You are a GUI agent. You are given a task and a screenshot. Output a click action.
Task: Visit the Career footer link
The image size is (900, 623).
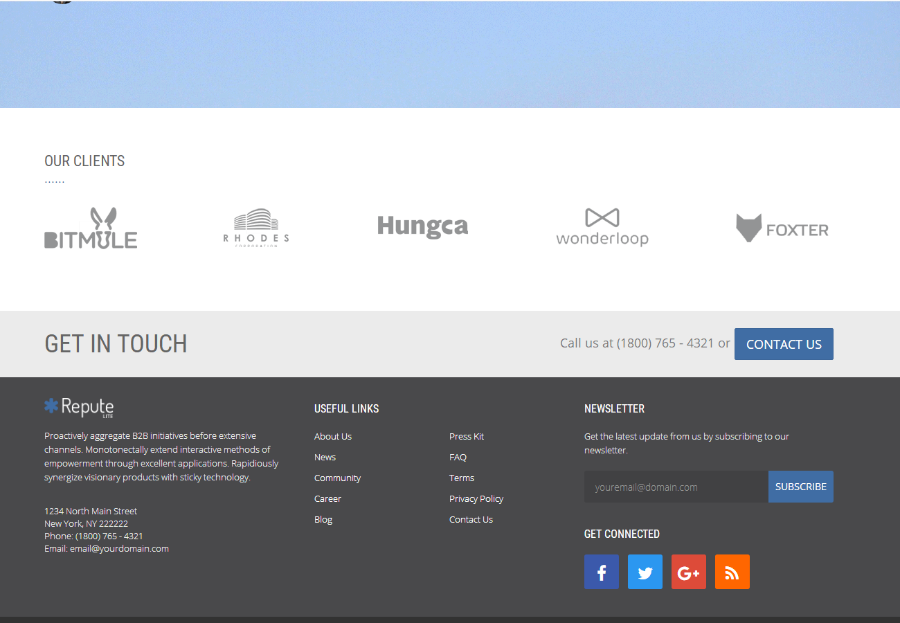pyautogui.click(x=327, y=499)
